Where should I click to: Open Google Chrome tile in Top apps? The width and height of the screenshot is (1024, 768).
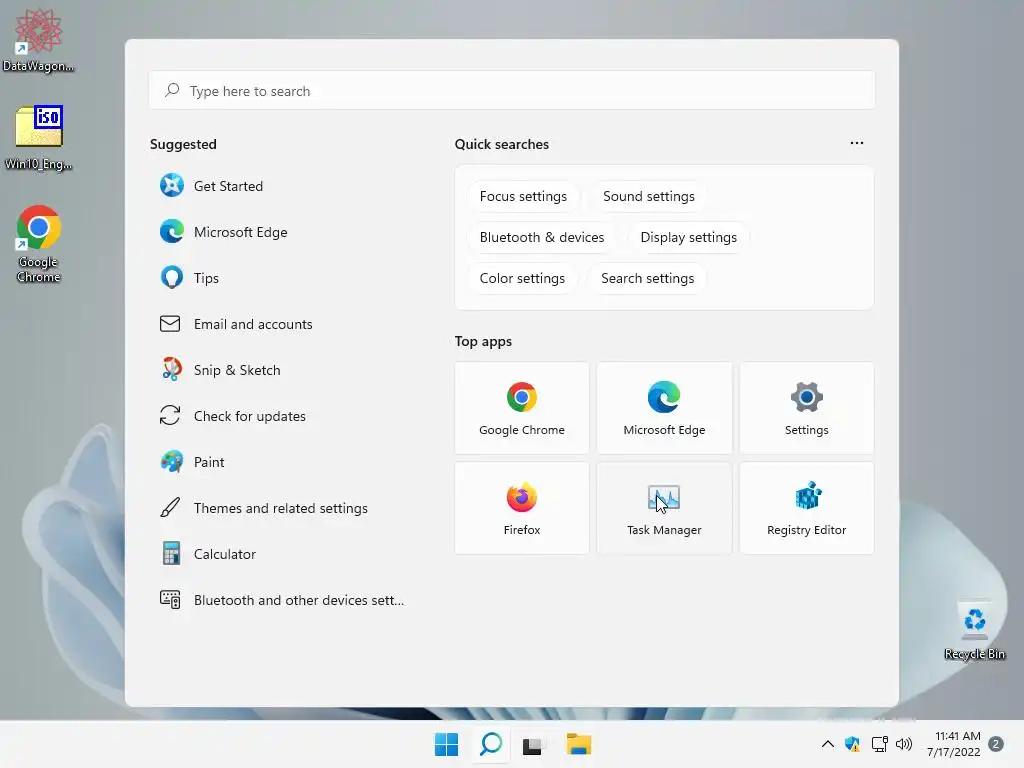coord(522,408)
